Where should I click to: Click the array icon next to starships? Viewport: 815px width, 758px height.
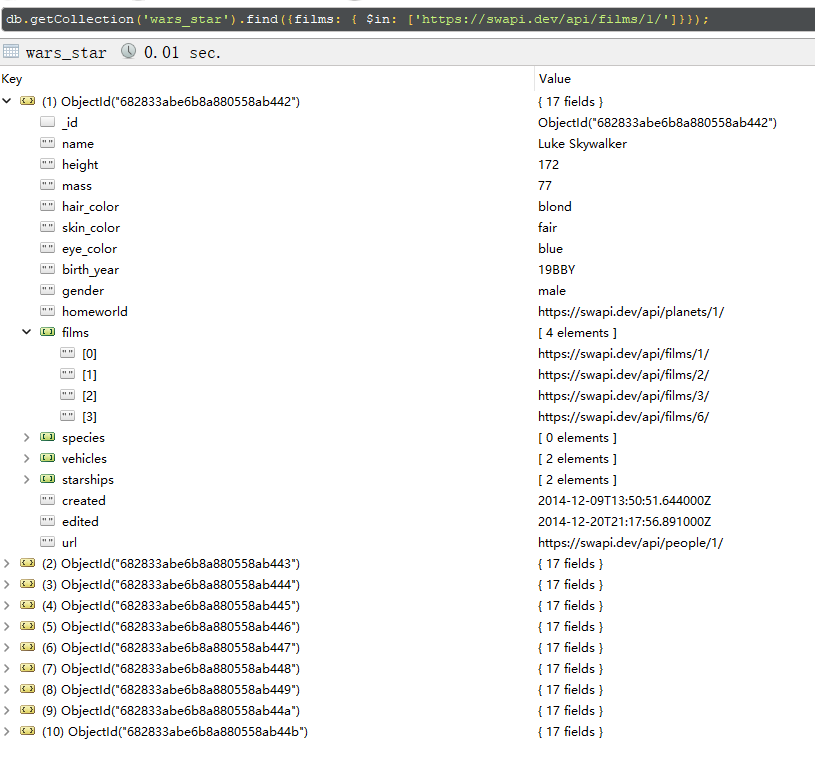(47, 479)
